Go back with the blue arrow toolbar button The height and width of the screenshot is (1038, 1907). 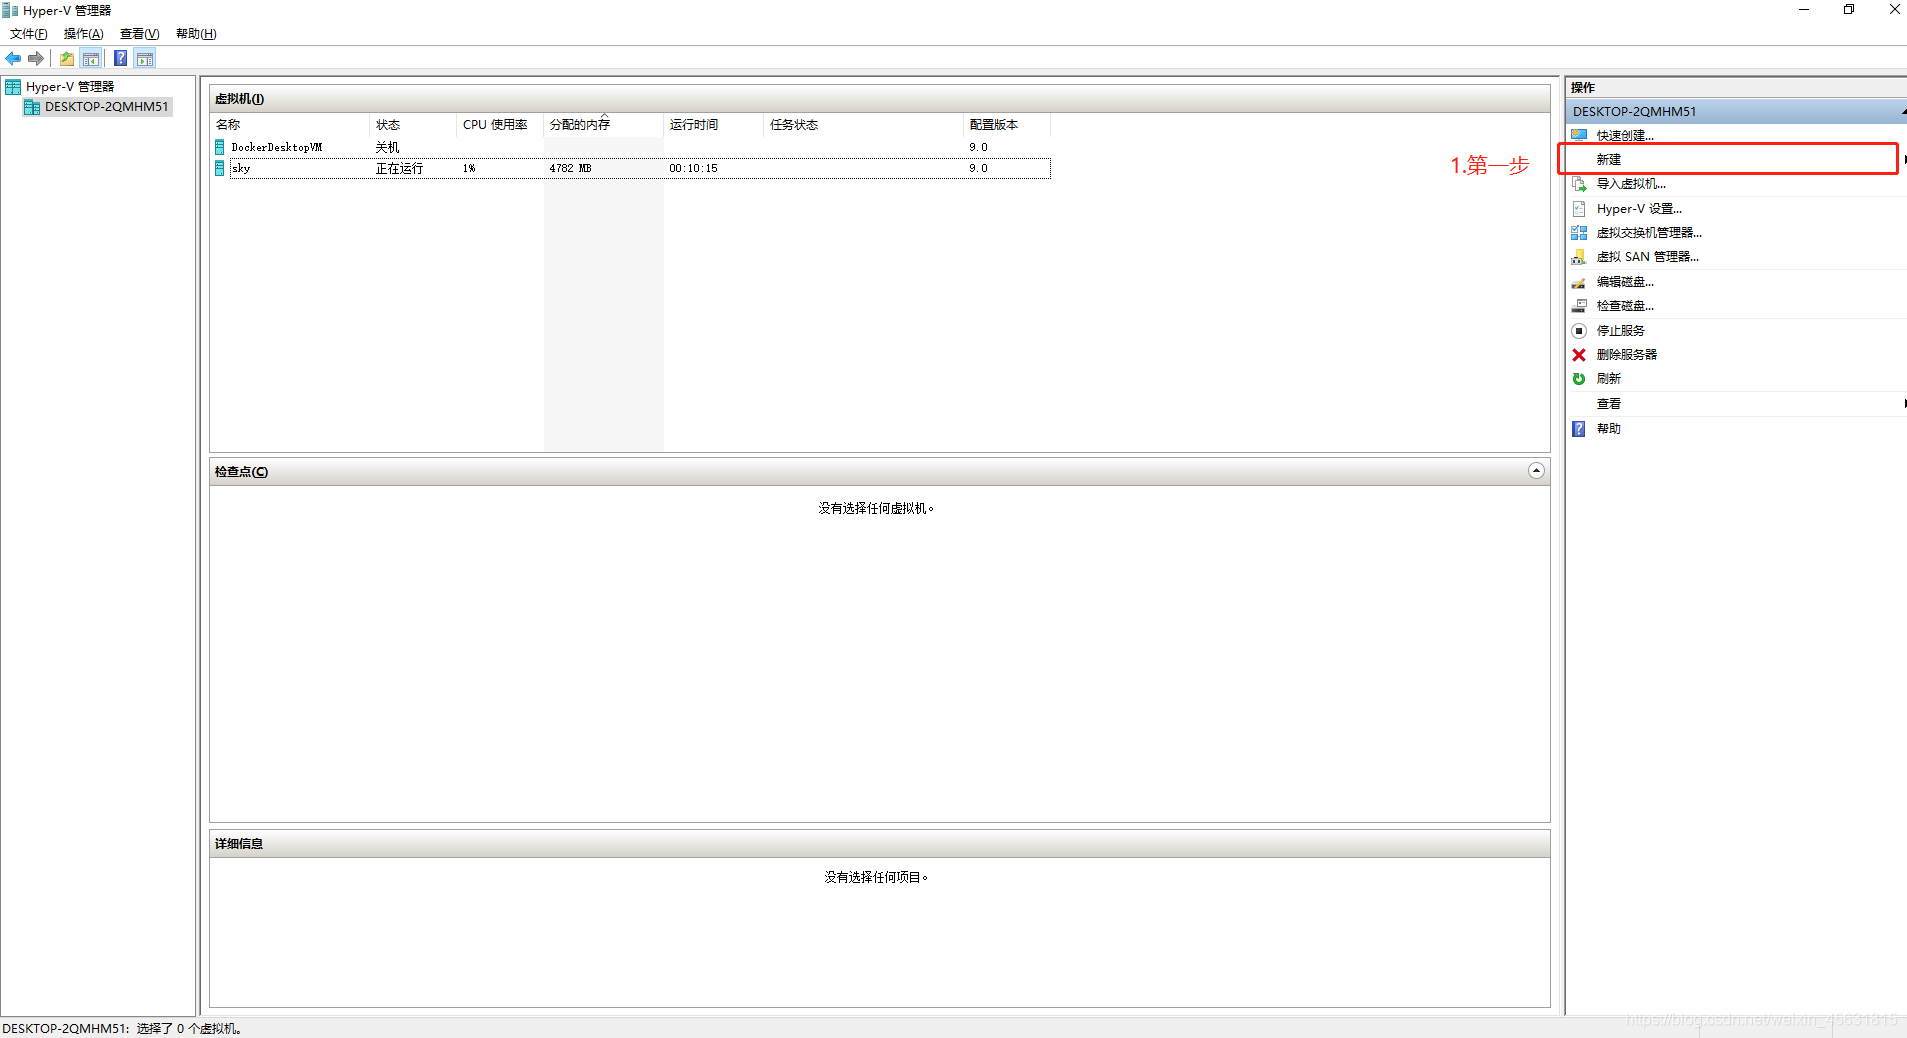(x=13, y=58)
